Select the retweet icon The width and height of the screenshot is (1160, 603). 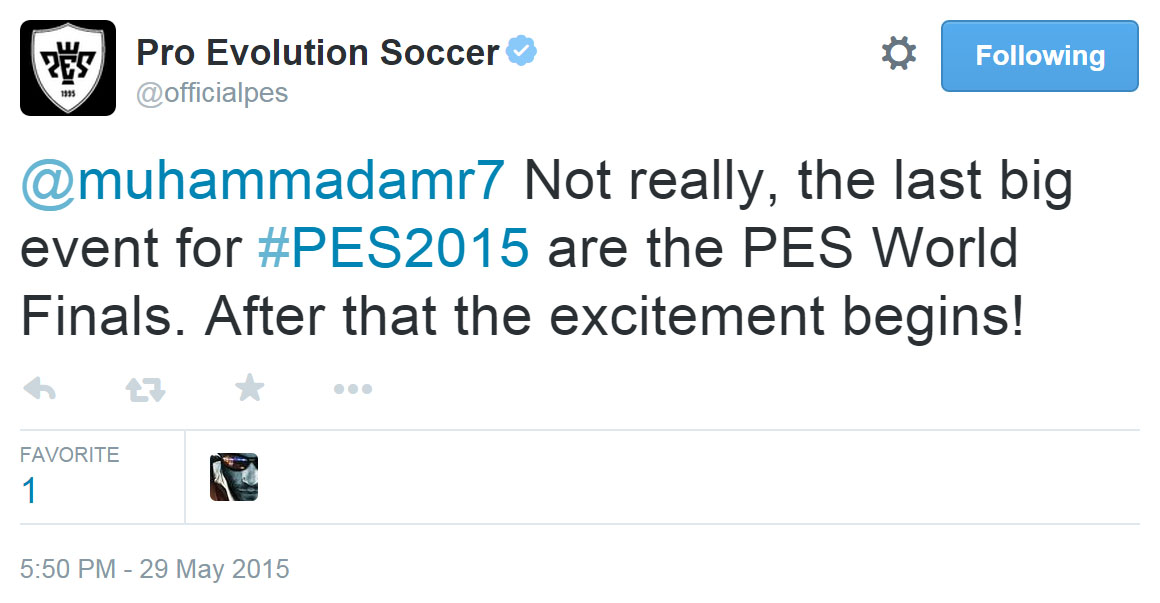click(145, 388)
